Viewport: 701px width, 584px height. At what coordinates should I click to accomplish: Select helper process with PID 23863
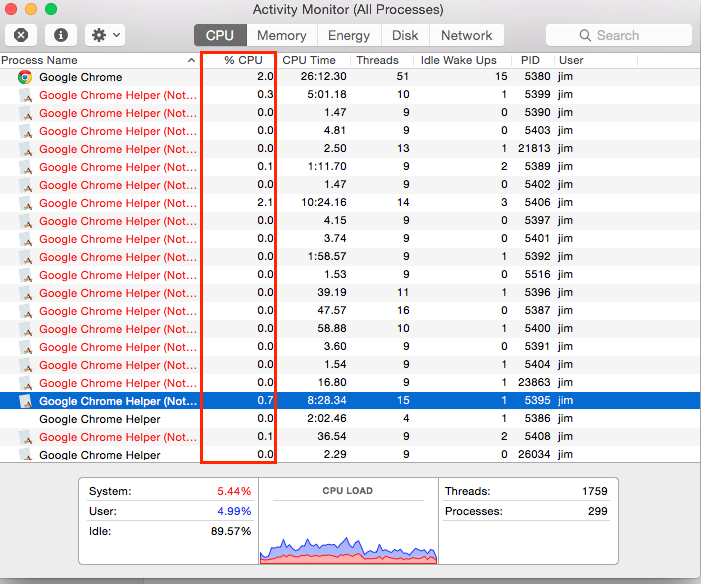click(350, 383)
